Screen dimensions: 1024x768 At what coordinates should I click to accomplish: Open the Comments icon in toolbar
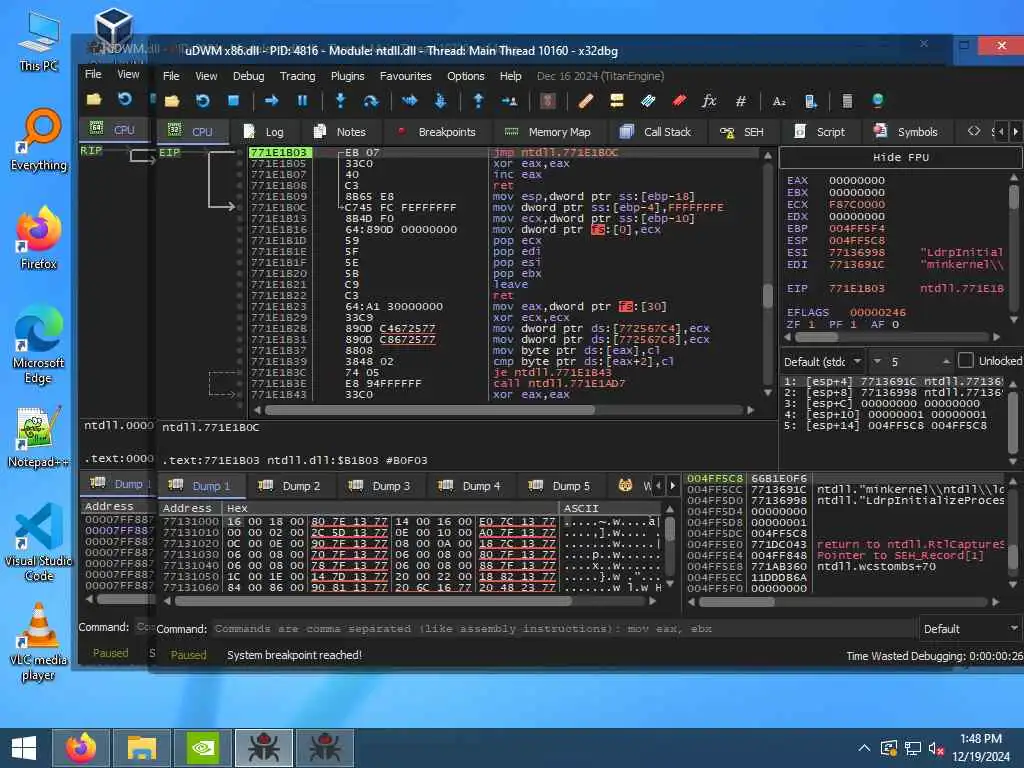coord(616,101)
